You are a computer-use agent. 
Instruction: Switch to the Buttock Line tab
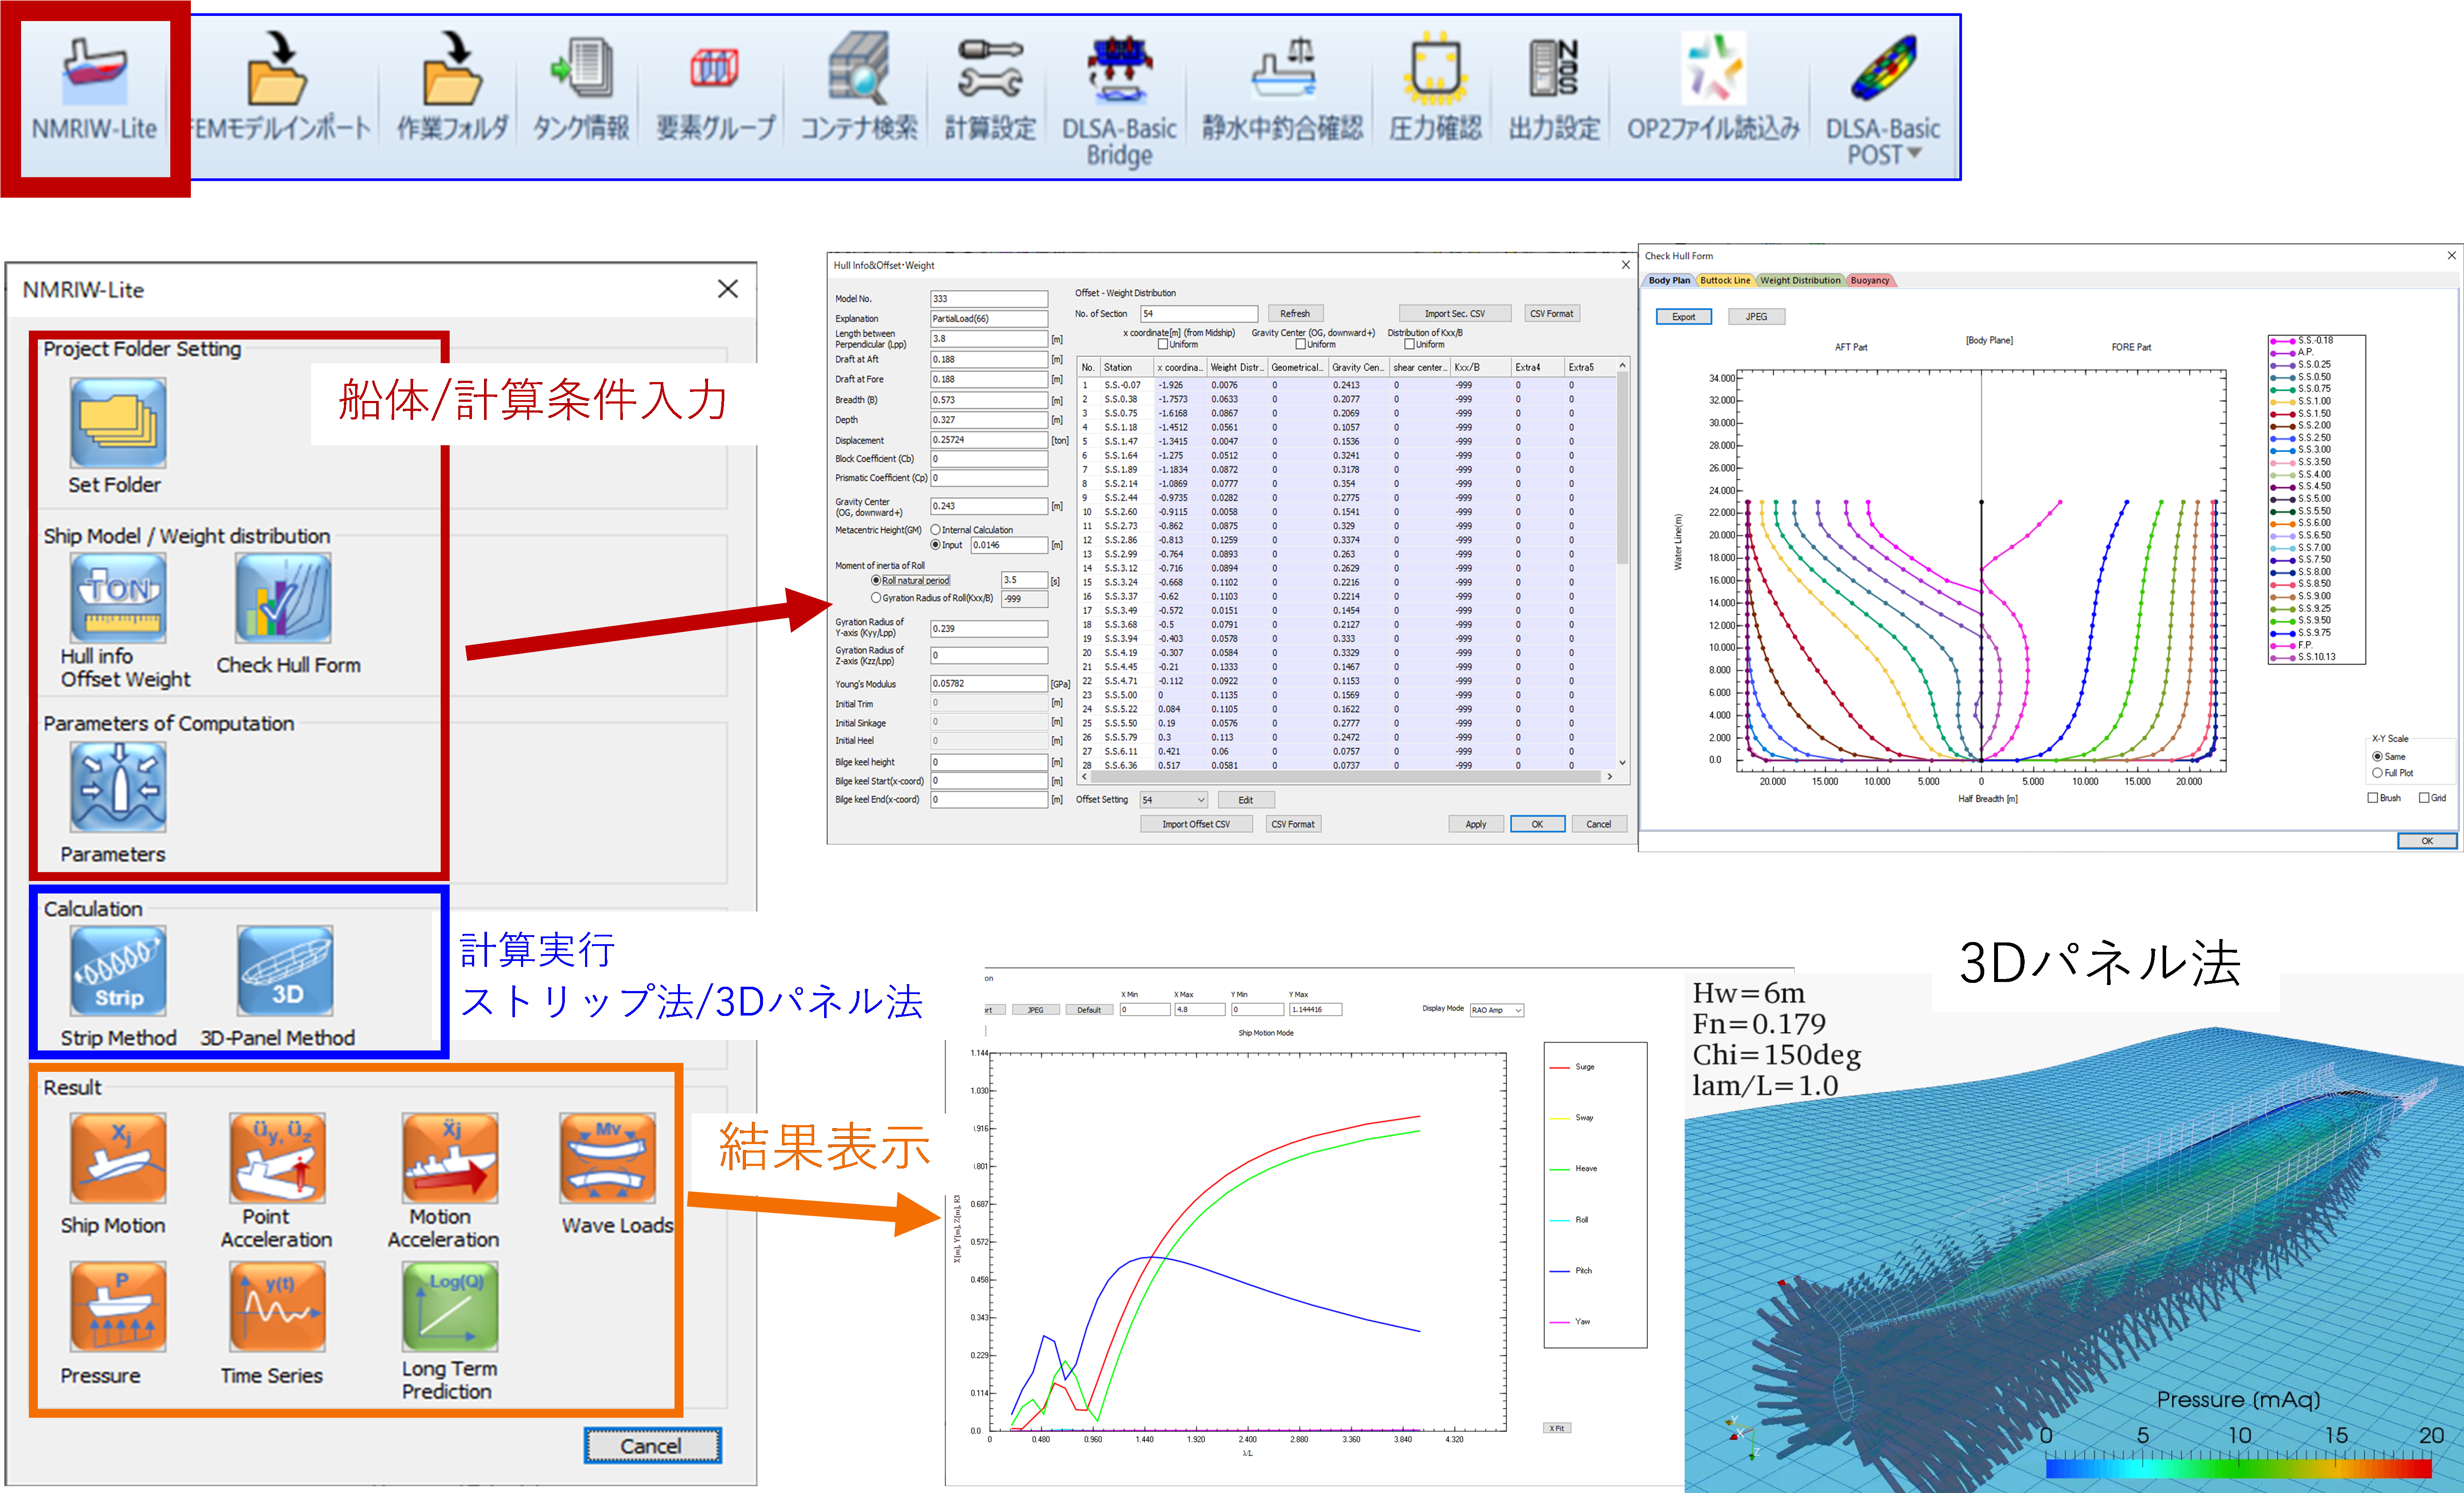pyautogui.click(x=1725, y=281)
